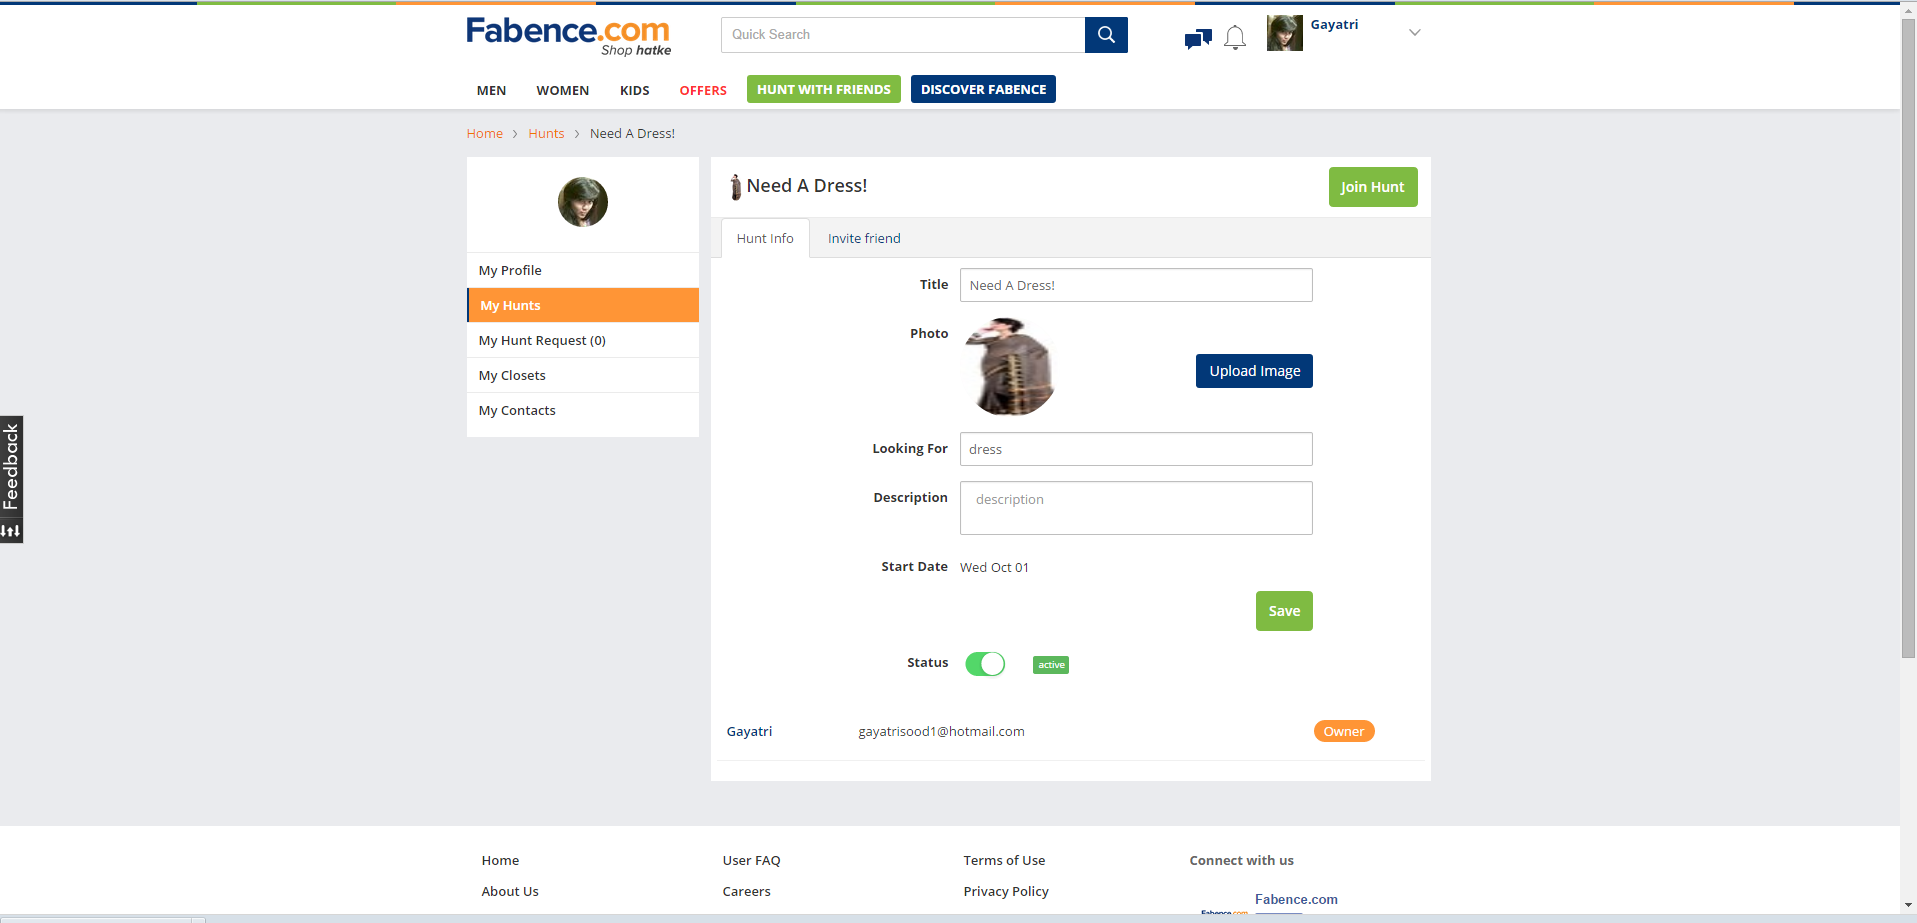Click in the Looking For field
This screenshot has width=1917, height=923.
coord(1135,449)
